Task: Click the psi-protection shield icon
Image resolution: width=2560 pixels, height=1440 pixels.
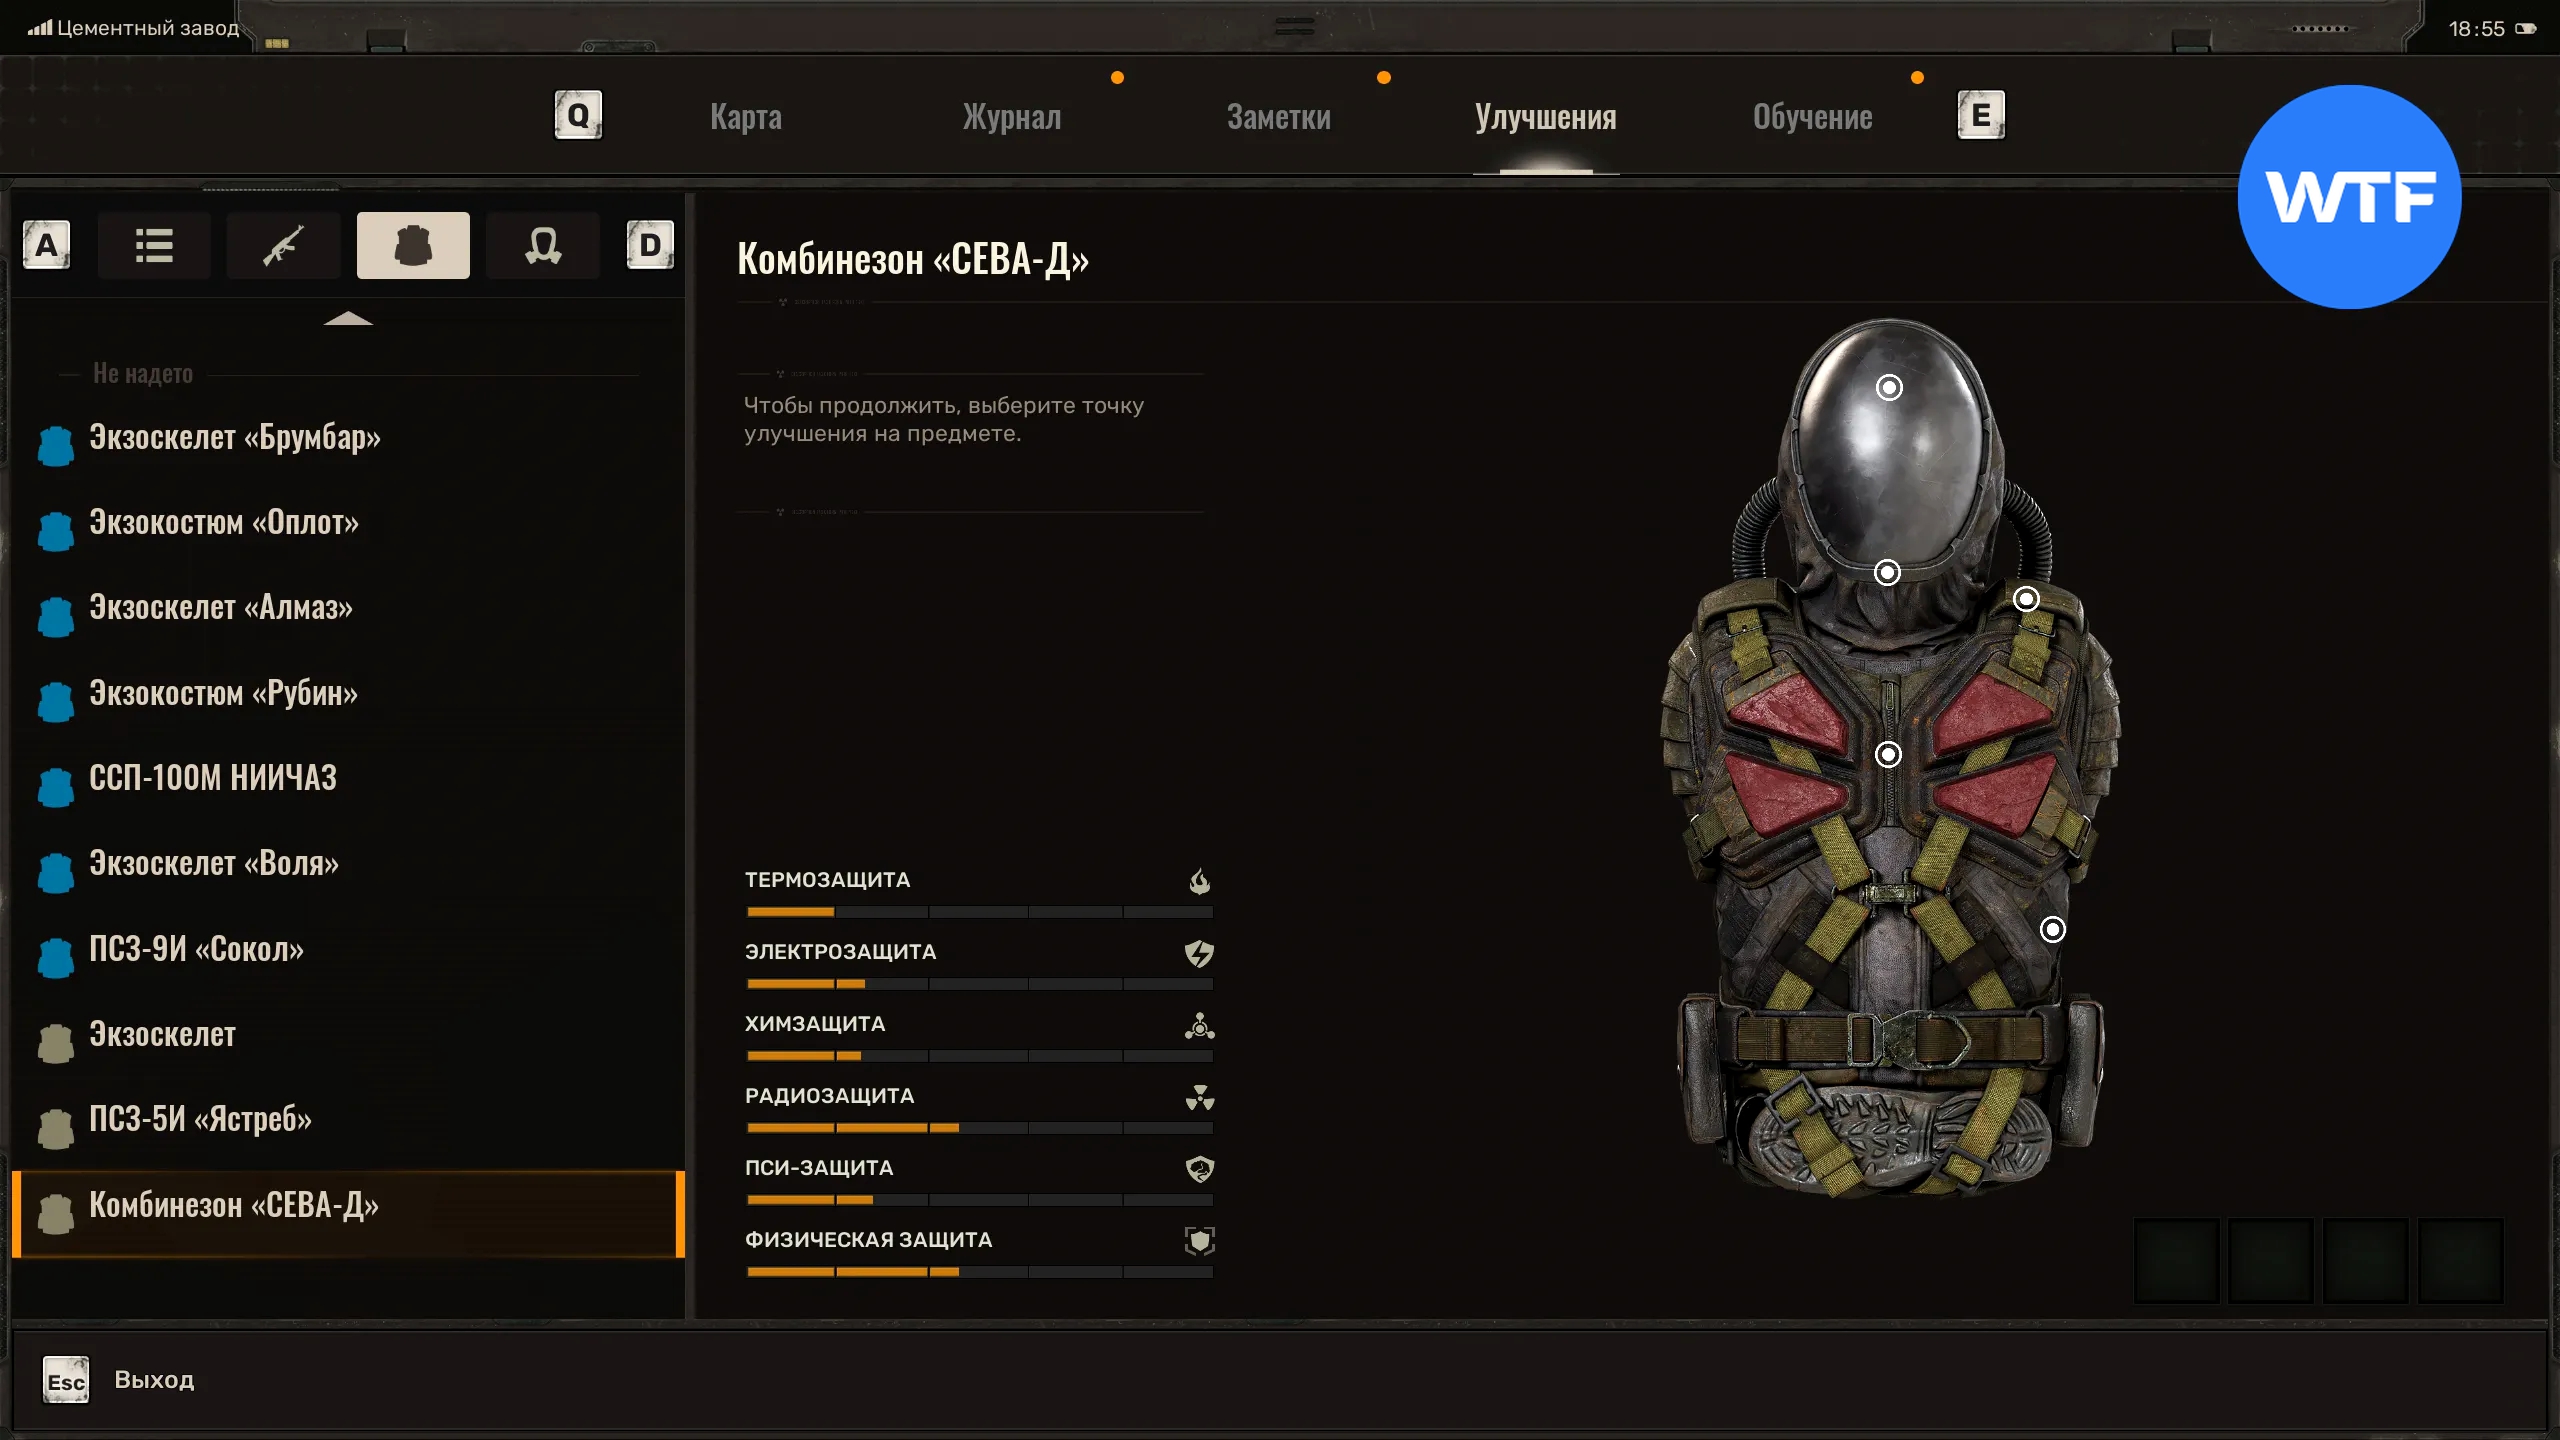Action: click(x=1199, y=1169)
